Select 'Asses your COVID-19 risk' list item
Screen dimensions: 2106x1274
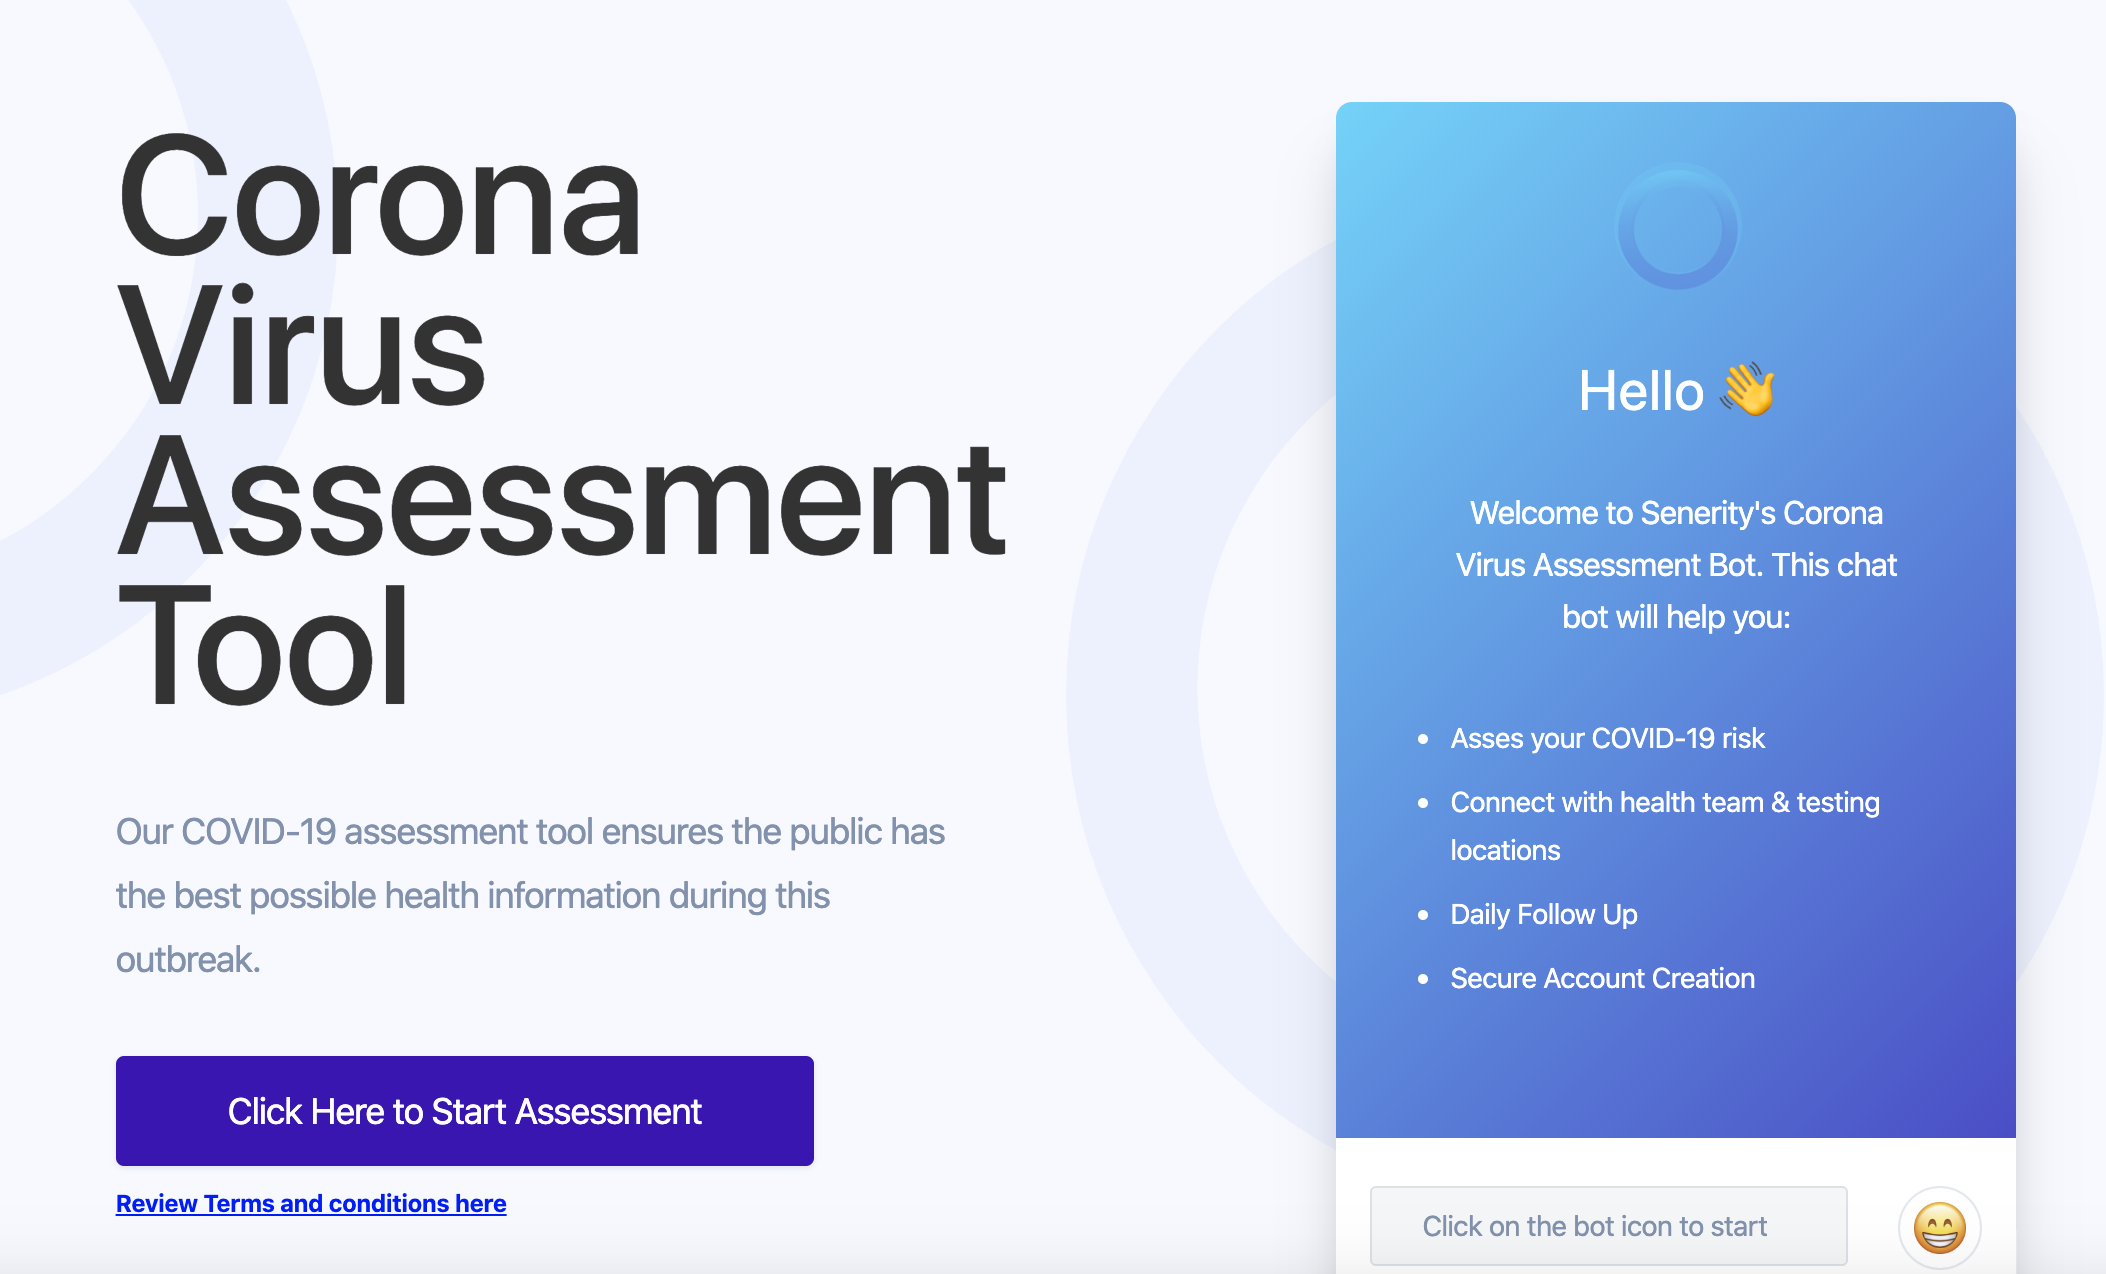1607,738
